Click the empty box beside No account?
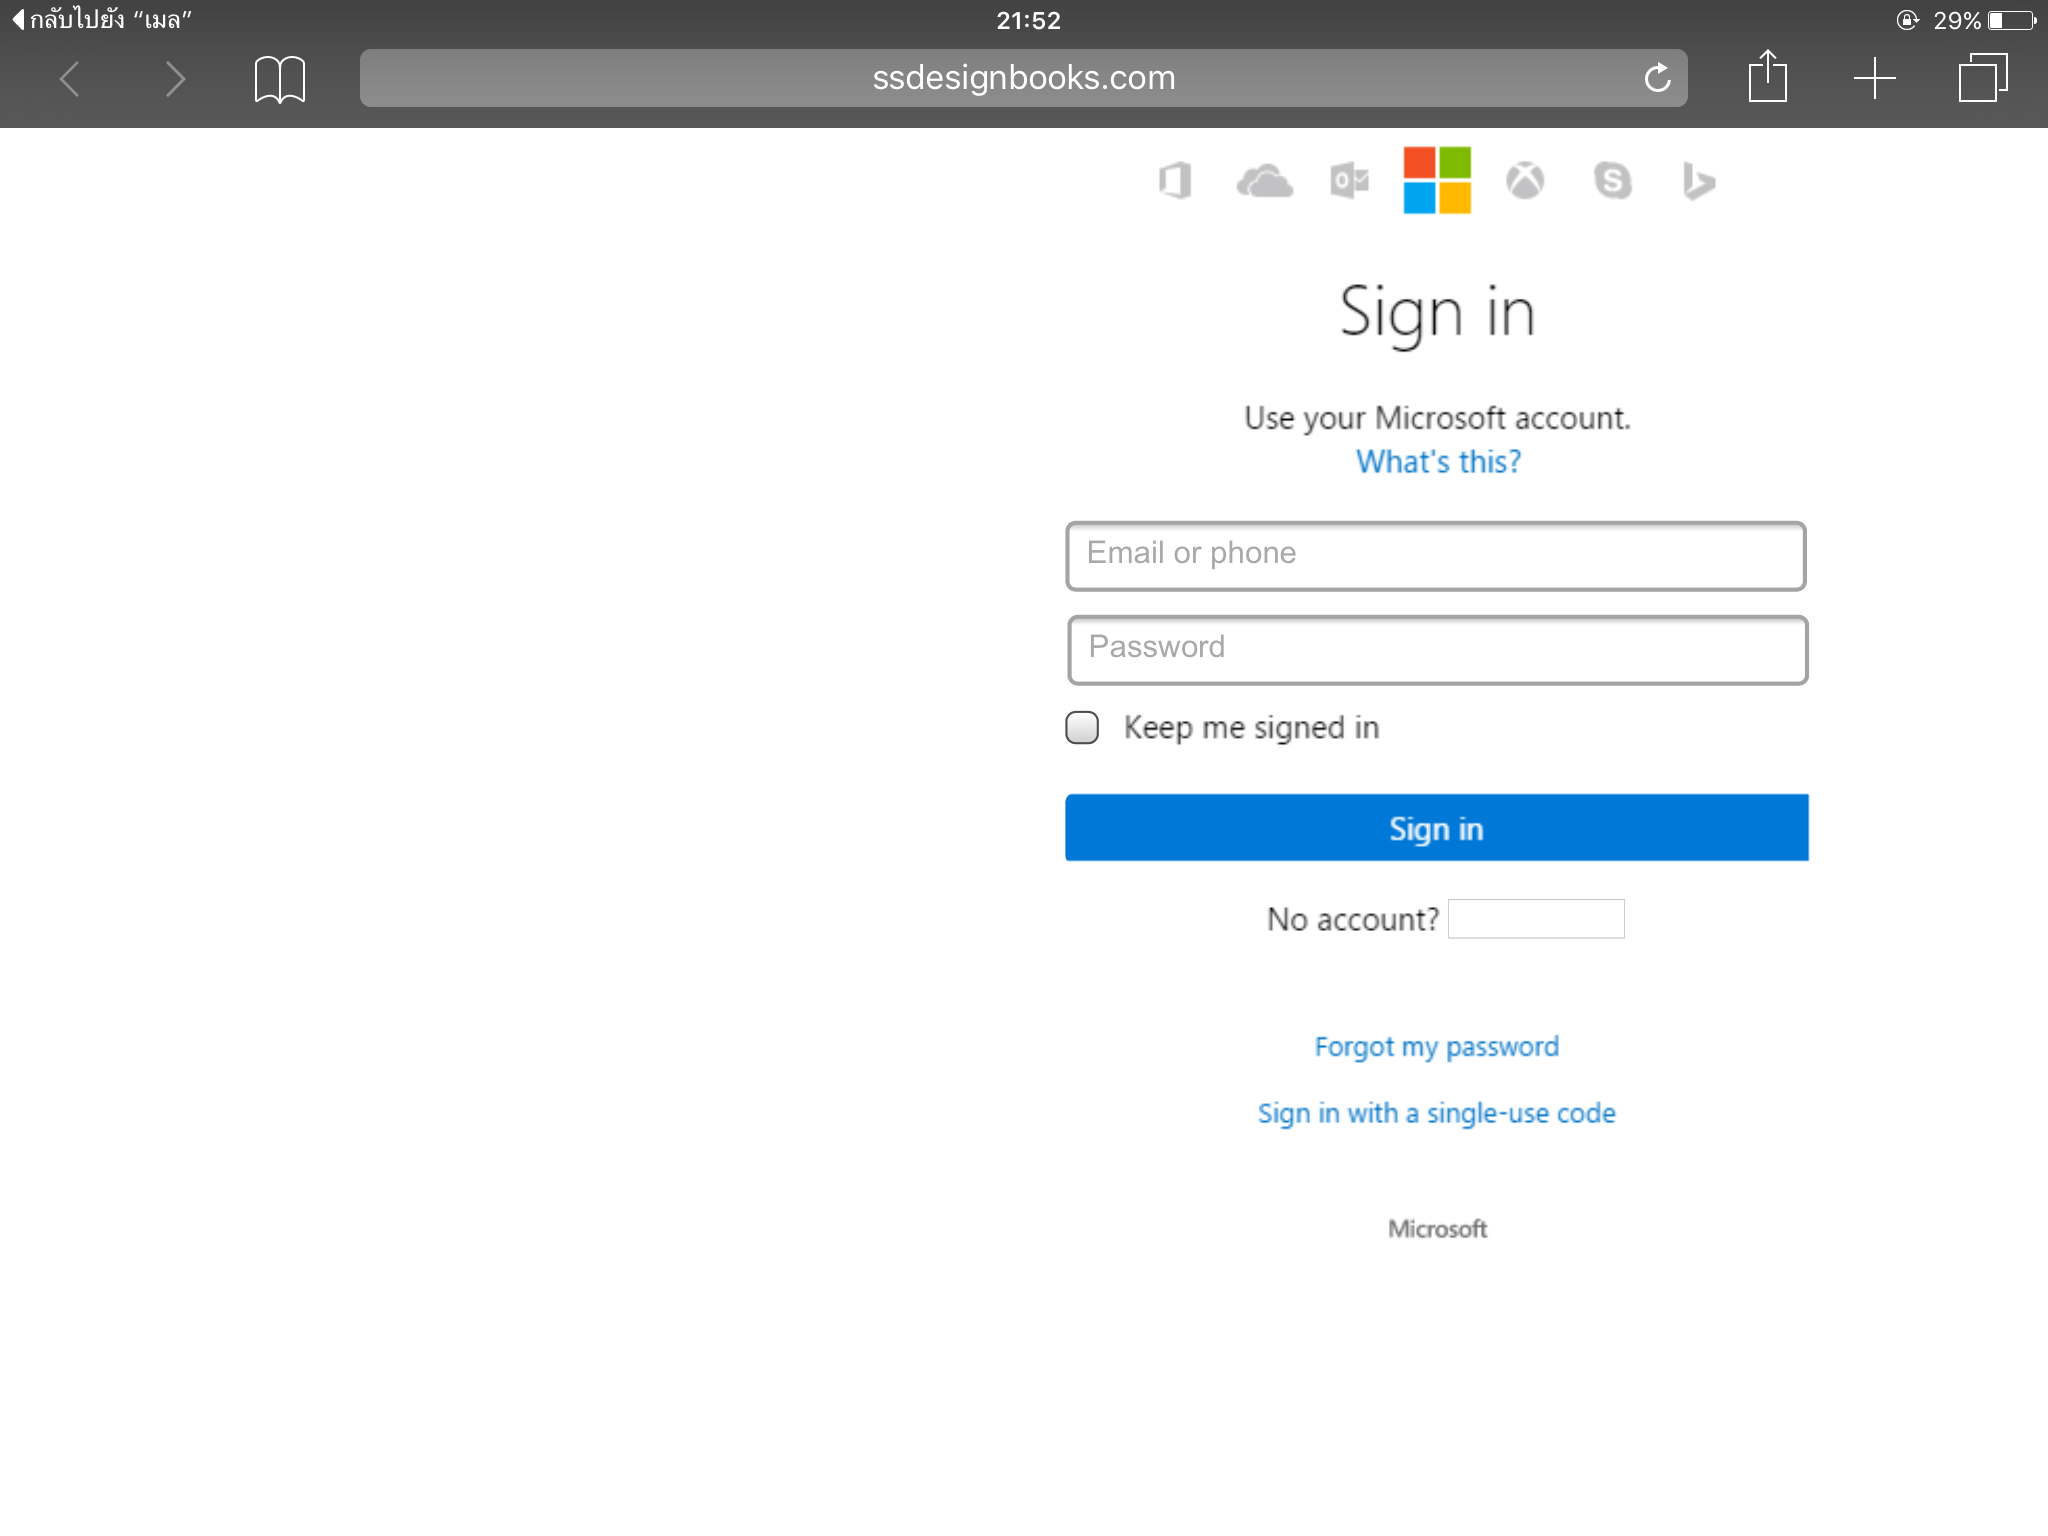Image resolution: width=2048 pixels, height=1536 pixels. click(1536, 919)
